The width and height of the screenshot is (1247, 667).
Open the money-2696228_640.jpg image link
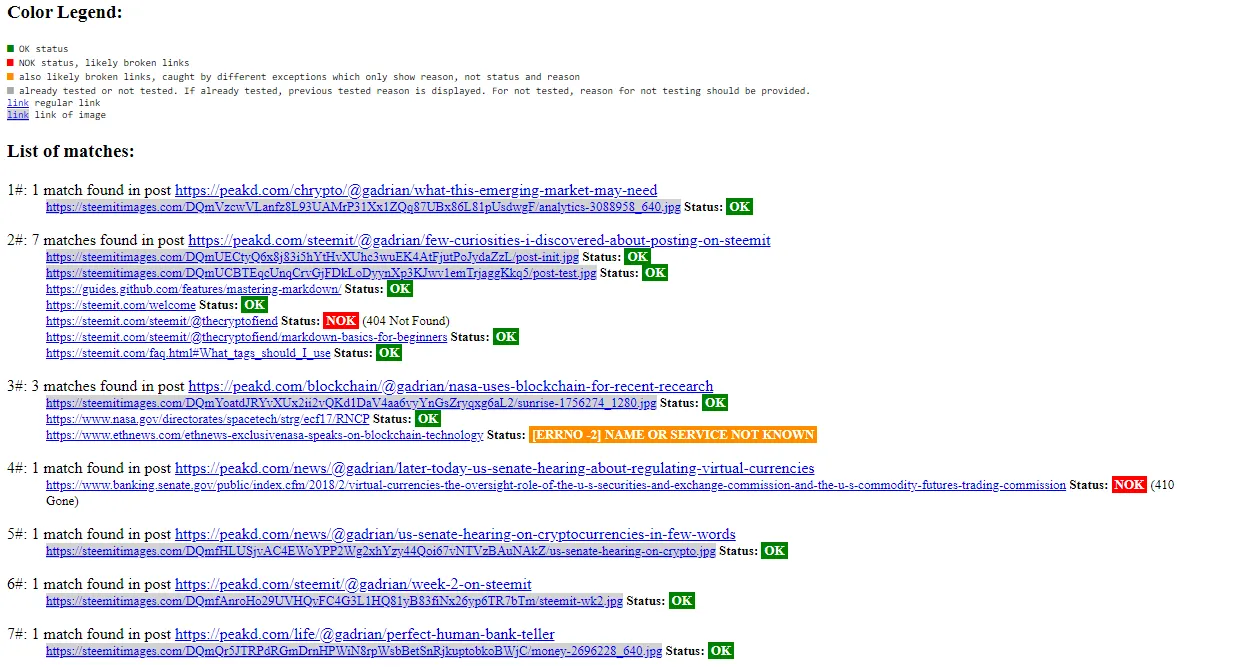354,651
